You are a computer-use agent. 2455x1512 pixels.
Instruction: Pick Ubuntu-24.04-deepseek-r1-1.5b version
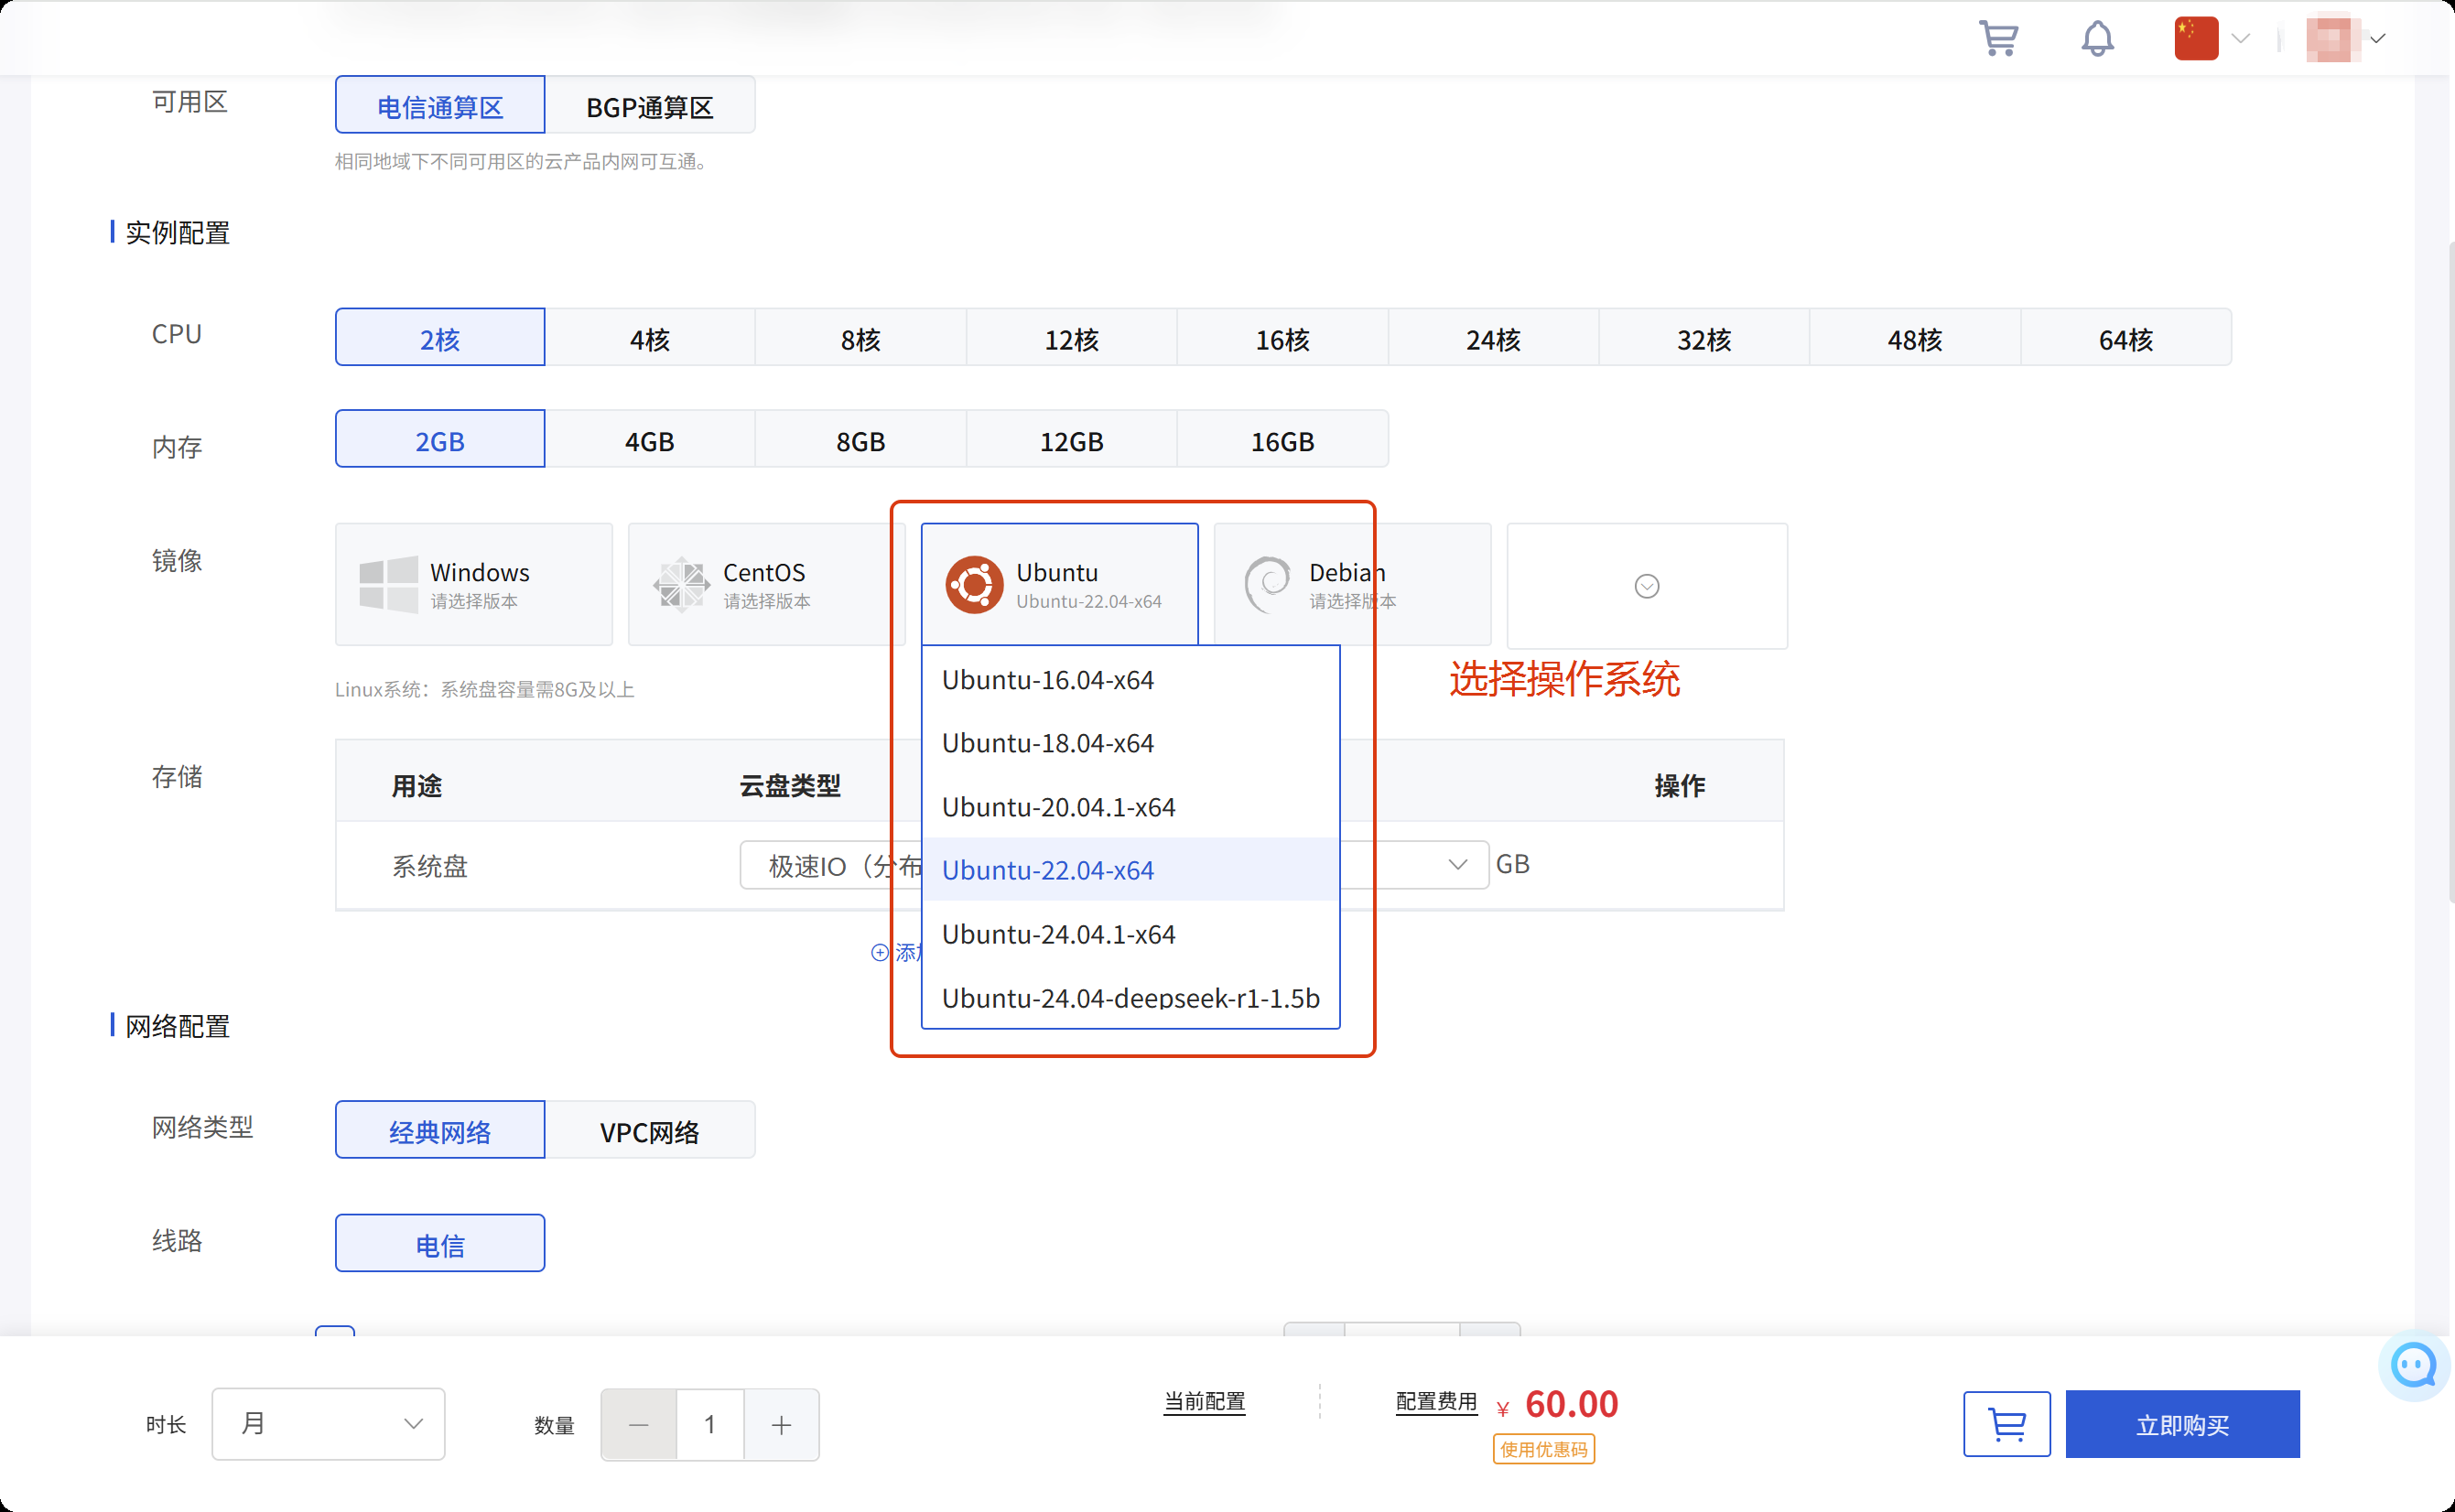(1130, 998)
